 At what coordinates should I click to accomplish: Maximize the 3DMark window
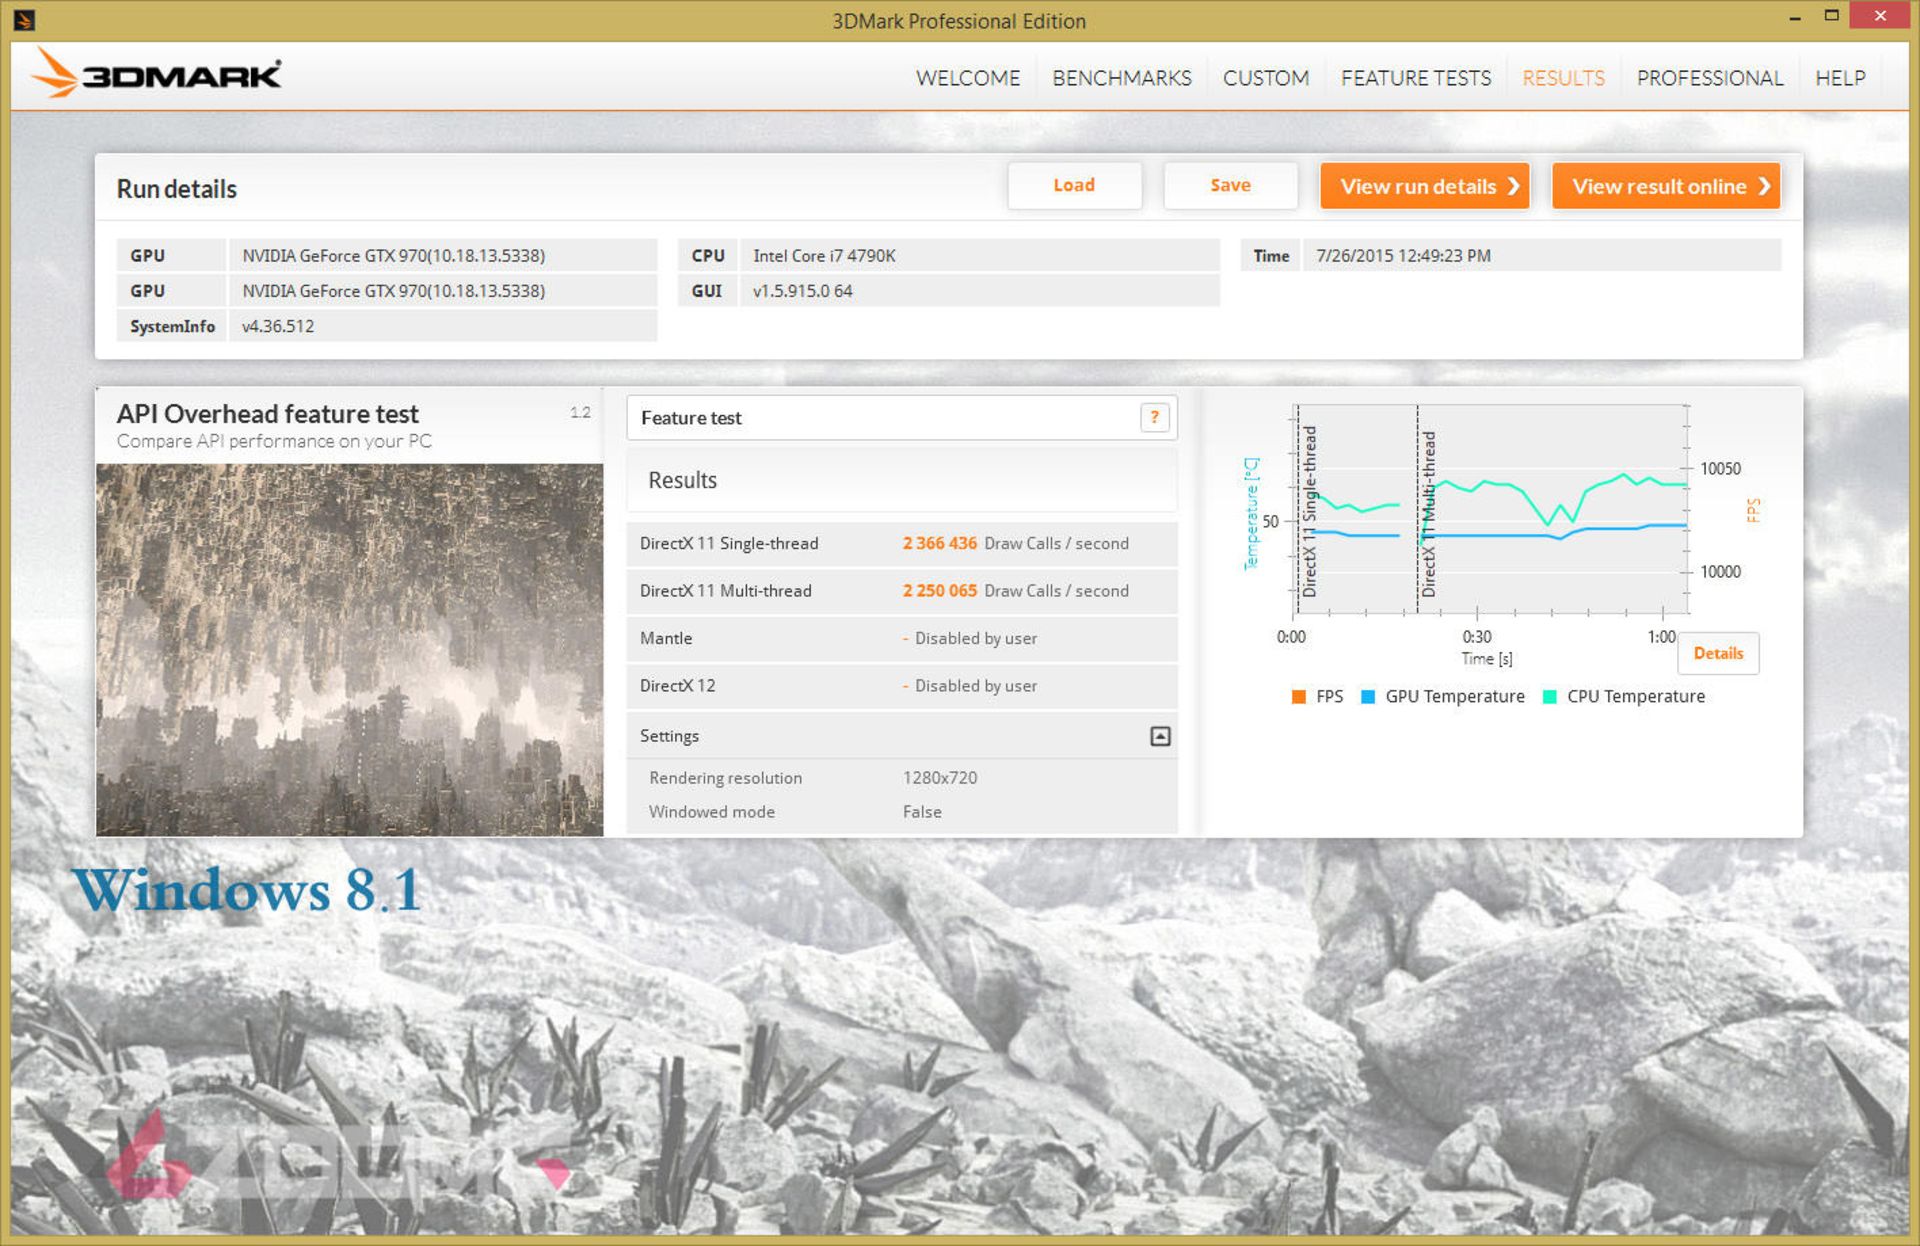click(x=1832, y=16)
